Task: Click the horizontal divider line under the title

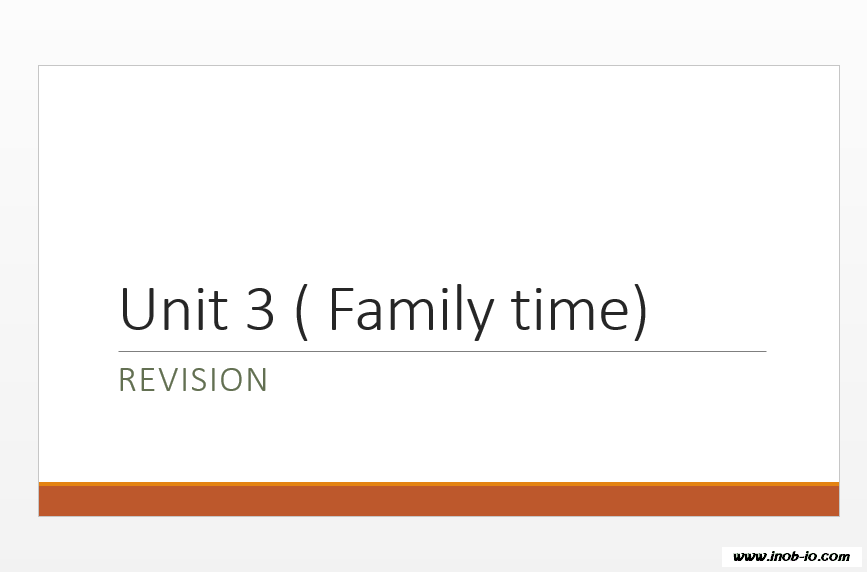Action: point(442,351)
